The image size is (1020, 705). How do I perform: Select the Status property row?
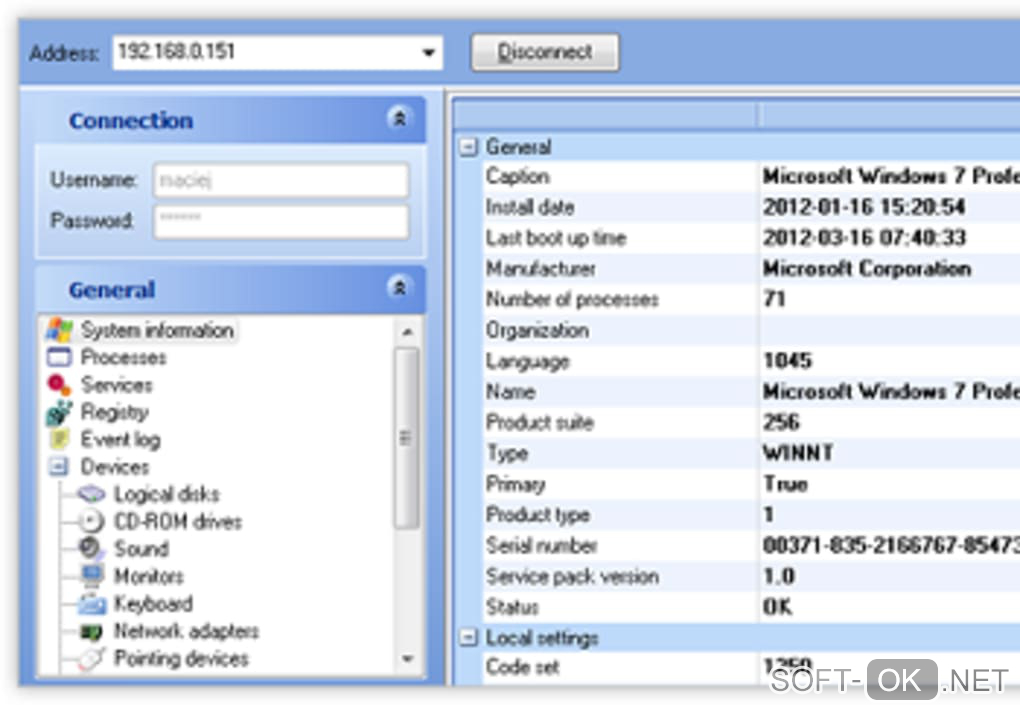pos(751,606)
